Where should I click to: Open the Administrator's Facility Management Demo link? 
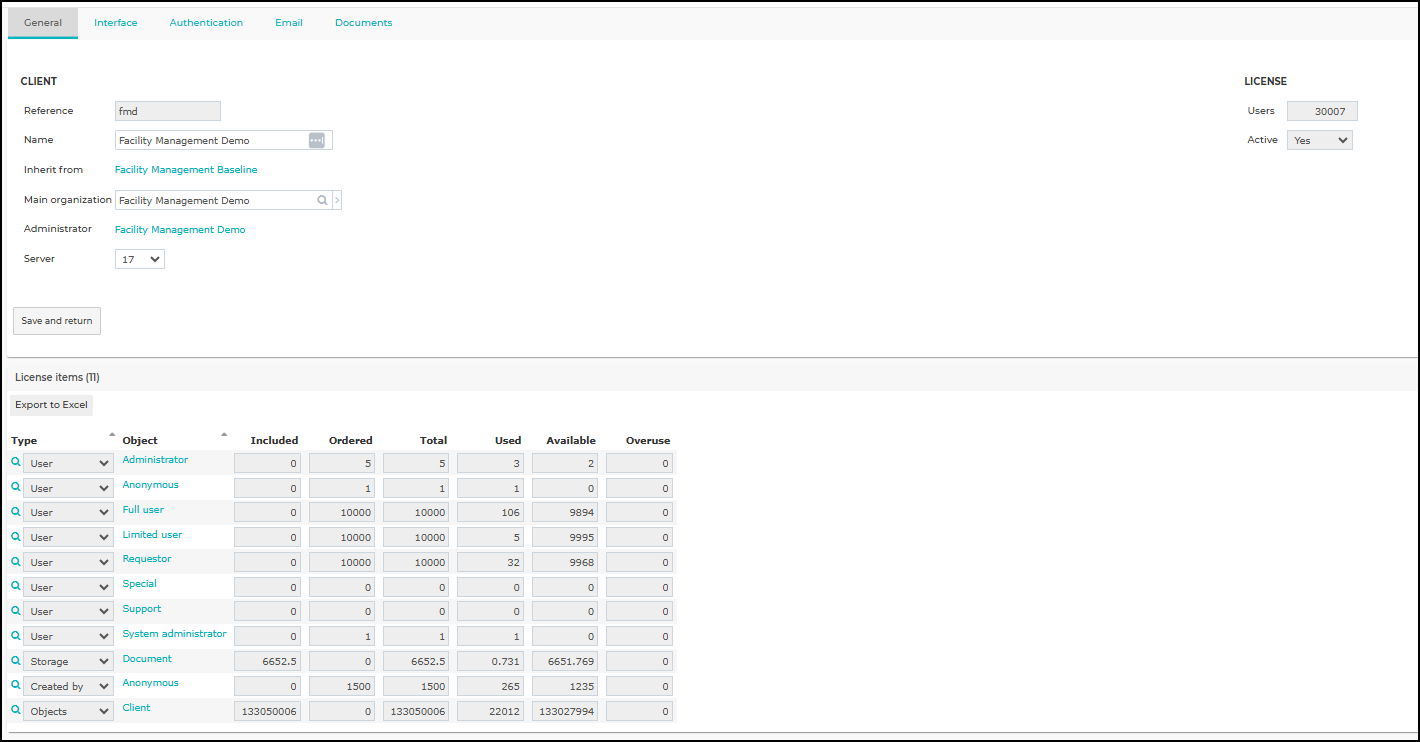[x=180, y=229]
